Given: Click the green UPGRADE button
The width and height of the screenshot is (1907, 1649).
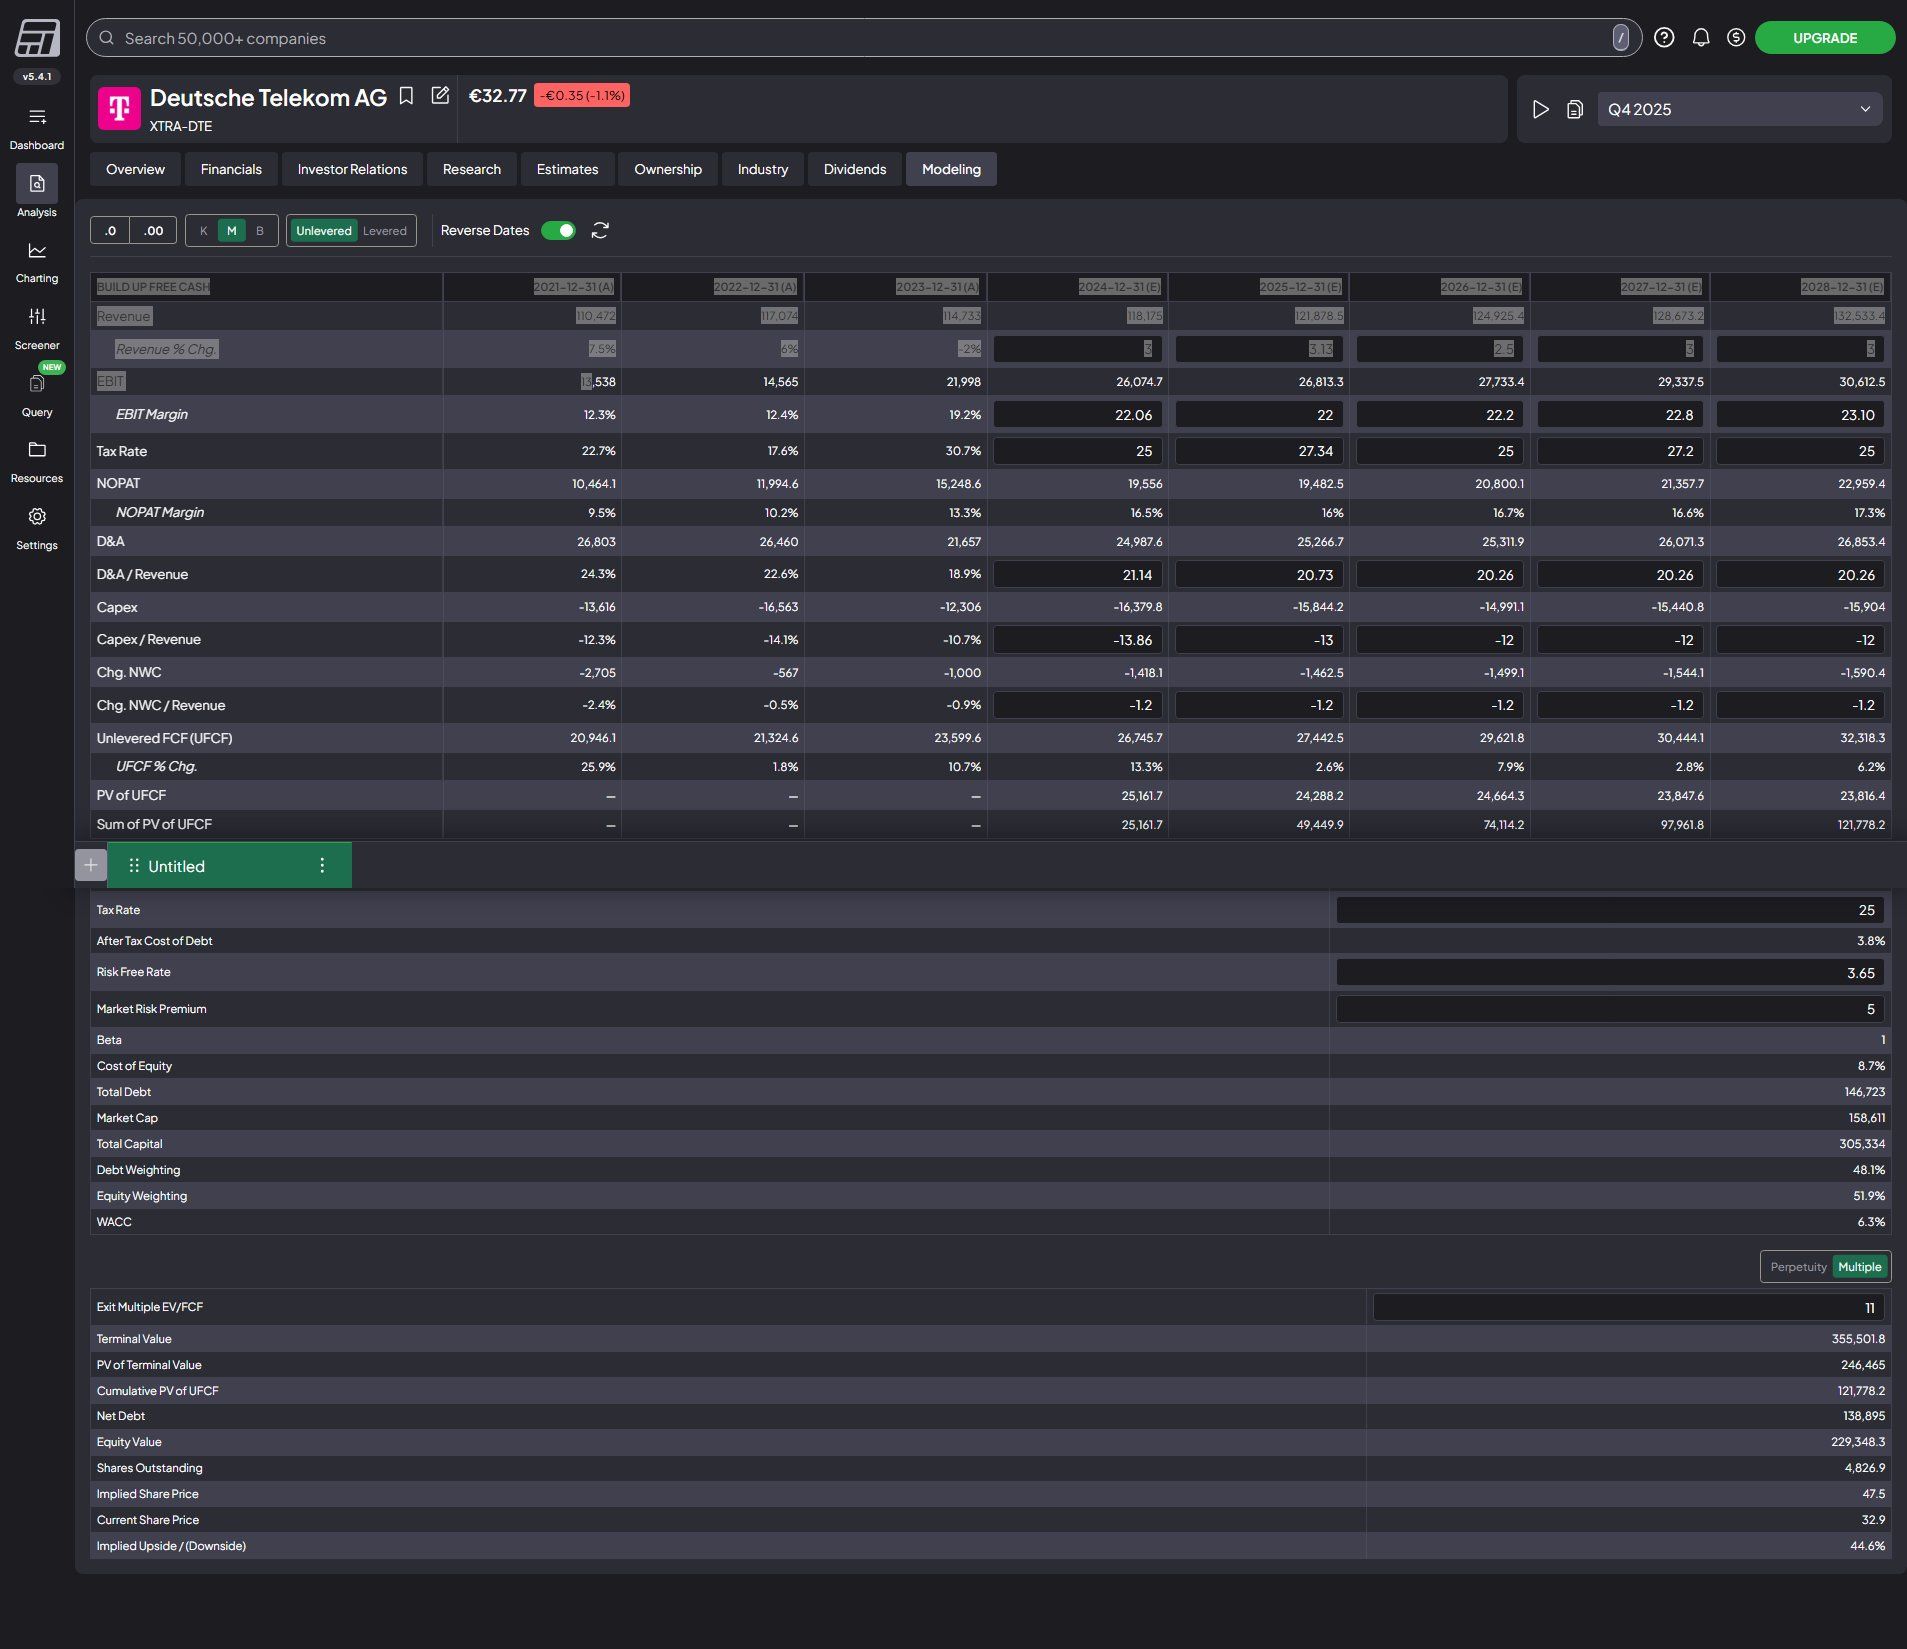Looking at the screenshot, I should tap(1824, 38).
